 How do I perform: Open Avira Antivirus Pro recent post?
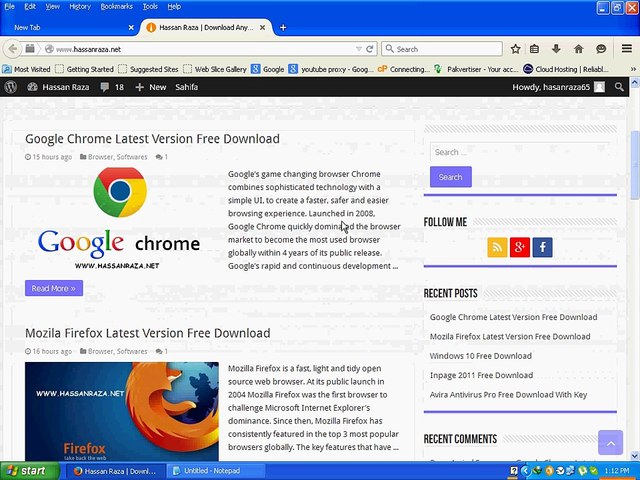coord(508,395)
